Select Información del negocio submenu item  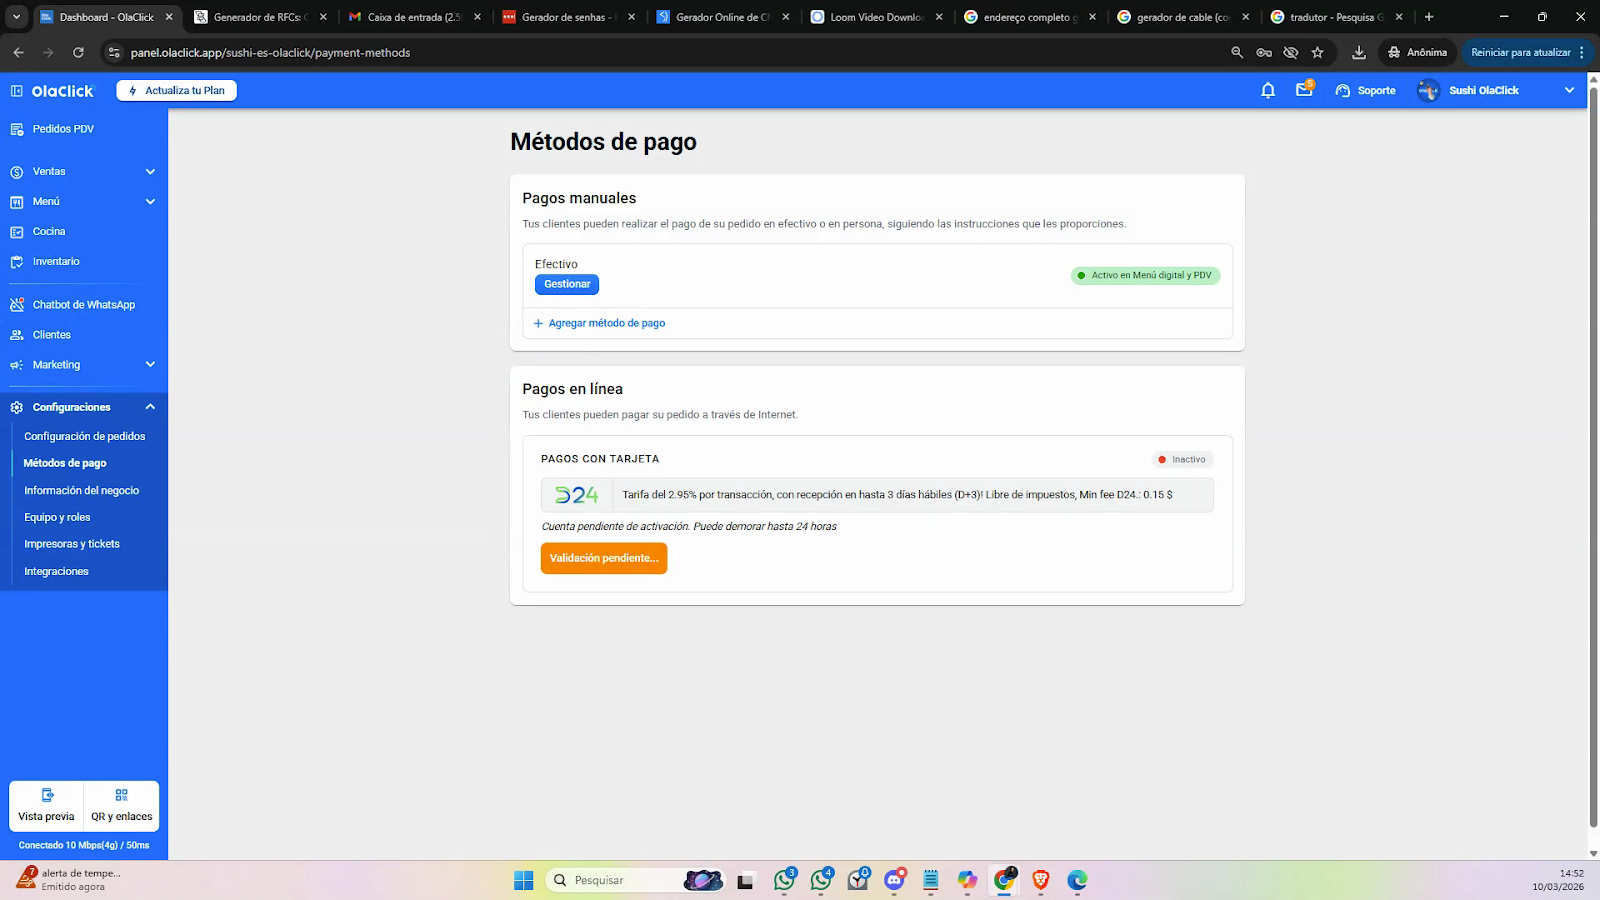(82, 491)
